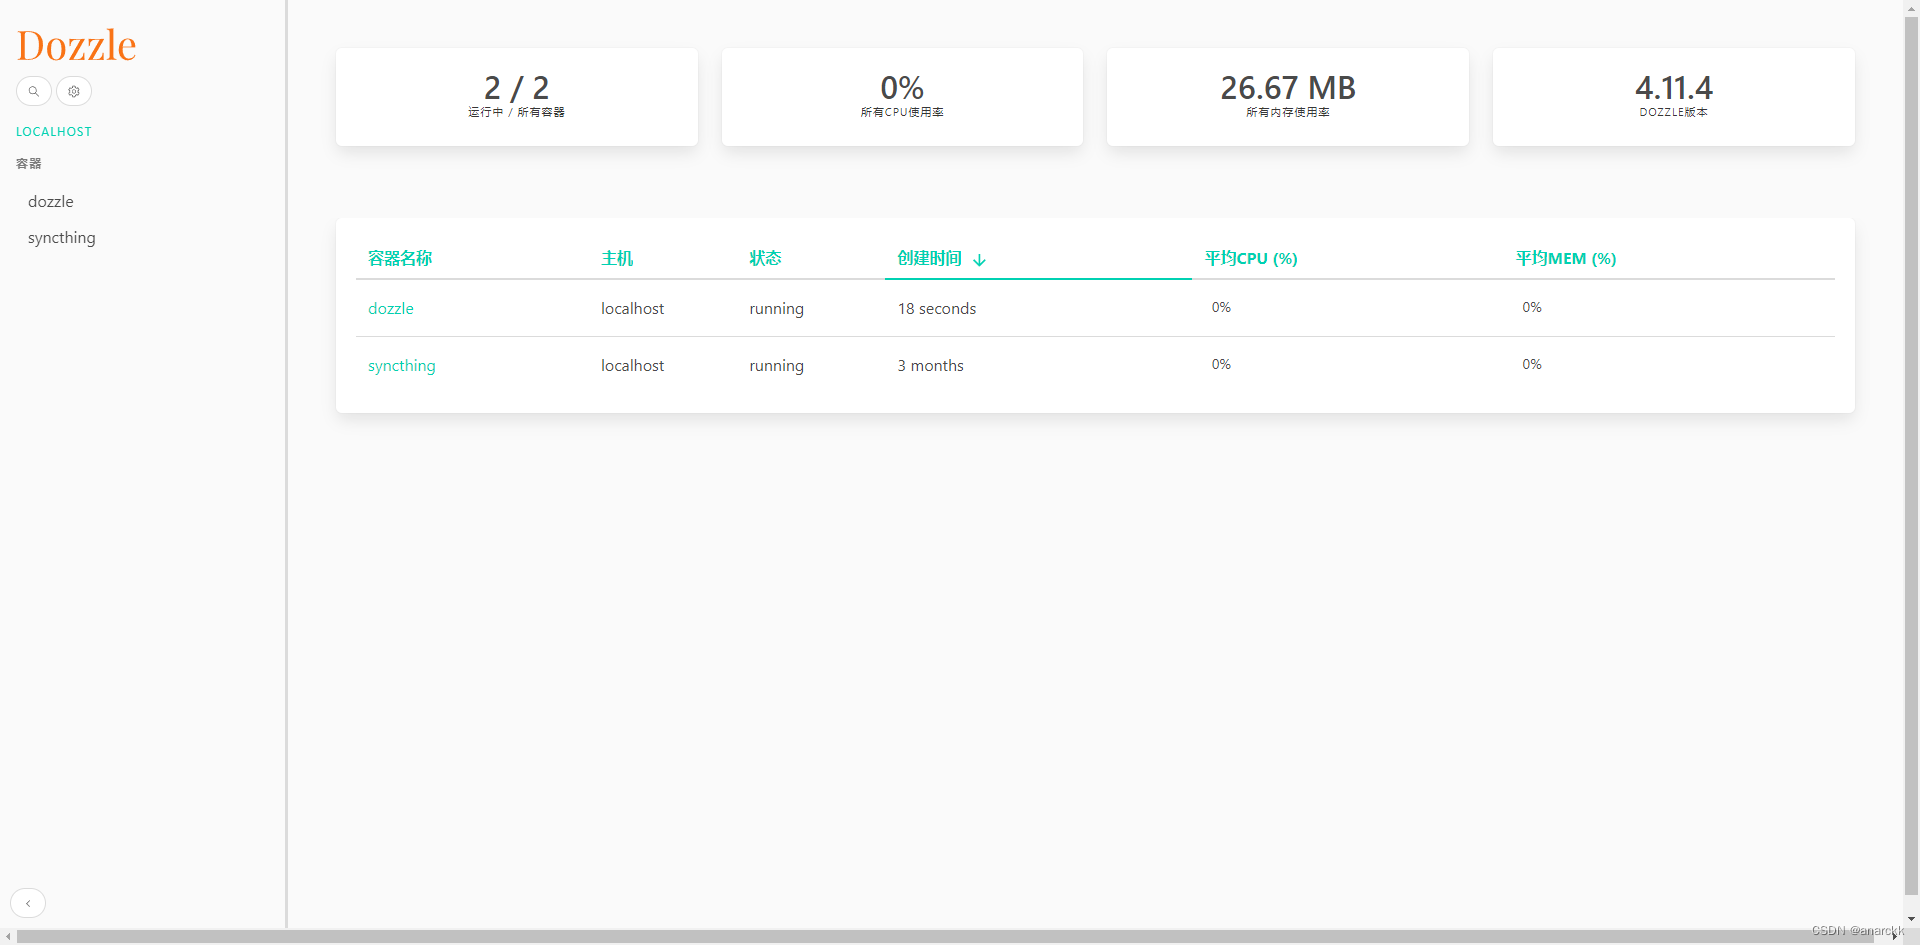
Task: Sort by 平均MEM (%) column header
Action: 1566,258
